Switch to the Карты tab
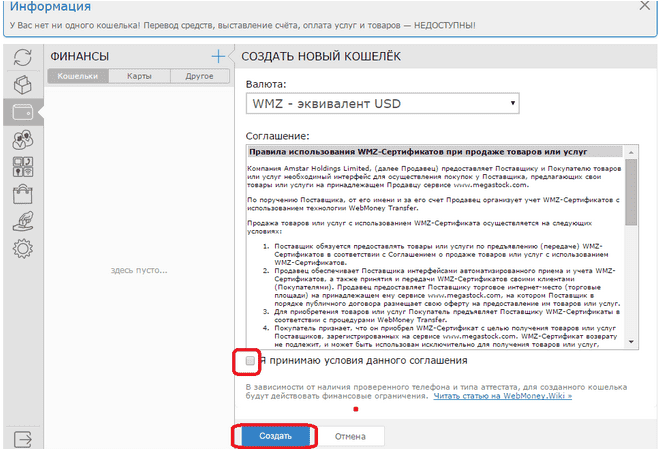659x449 pixels. [x=139, y=75]
